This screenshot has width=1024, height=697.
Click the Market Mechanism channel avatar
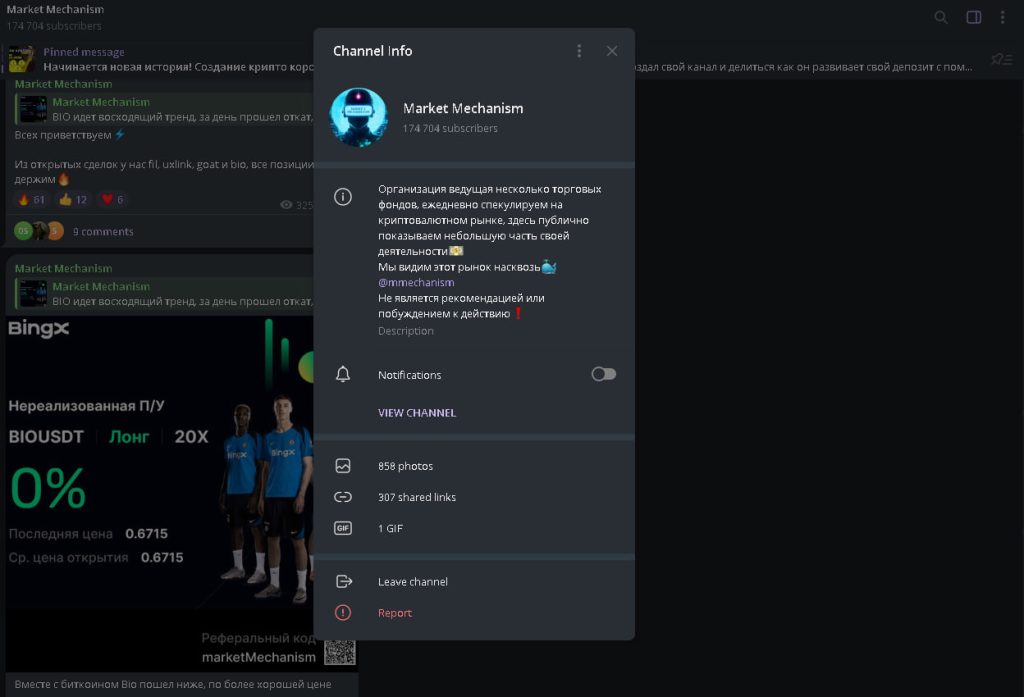pos(359,117)
